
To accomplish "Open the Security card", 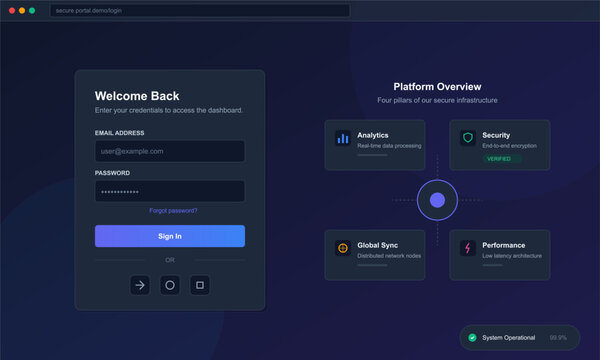I will coord(500,145).
